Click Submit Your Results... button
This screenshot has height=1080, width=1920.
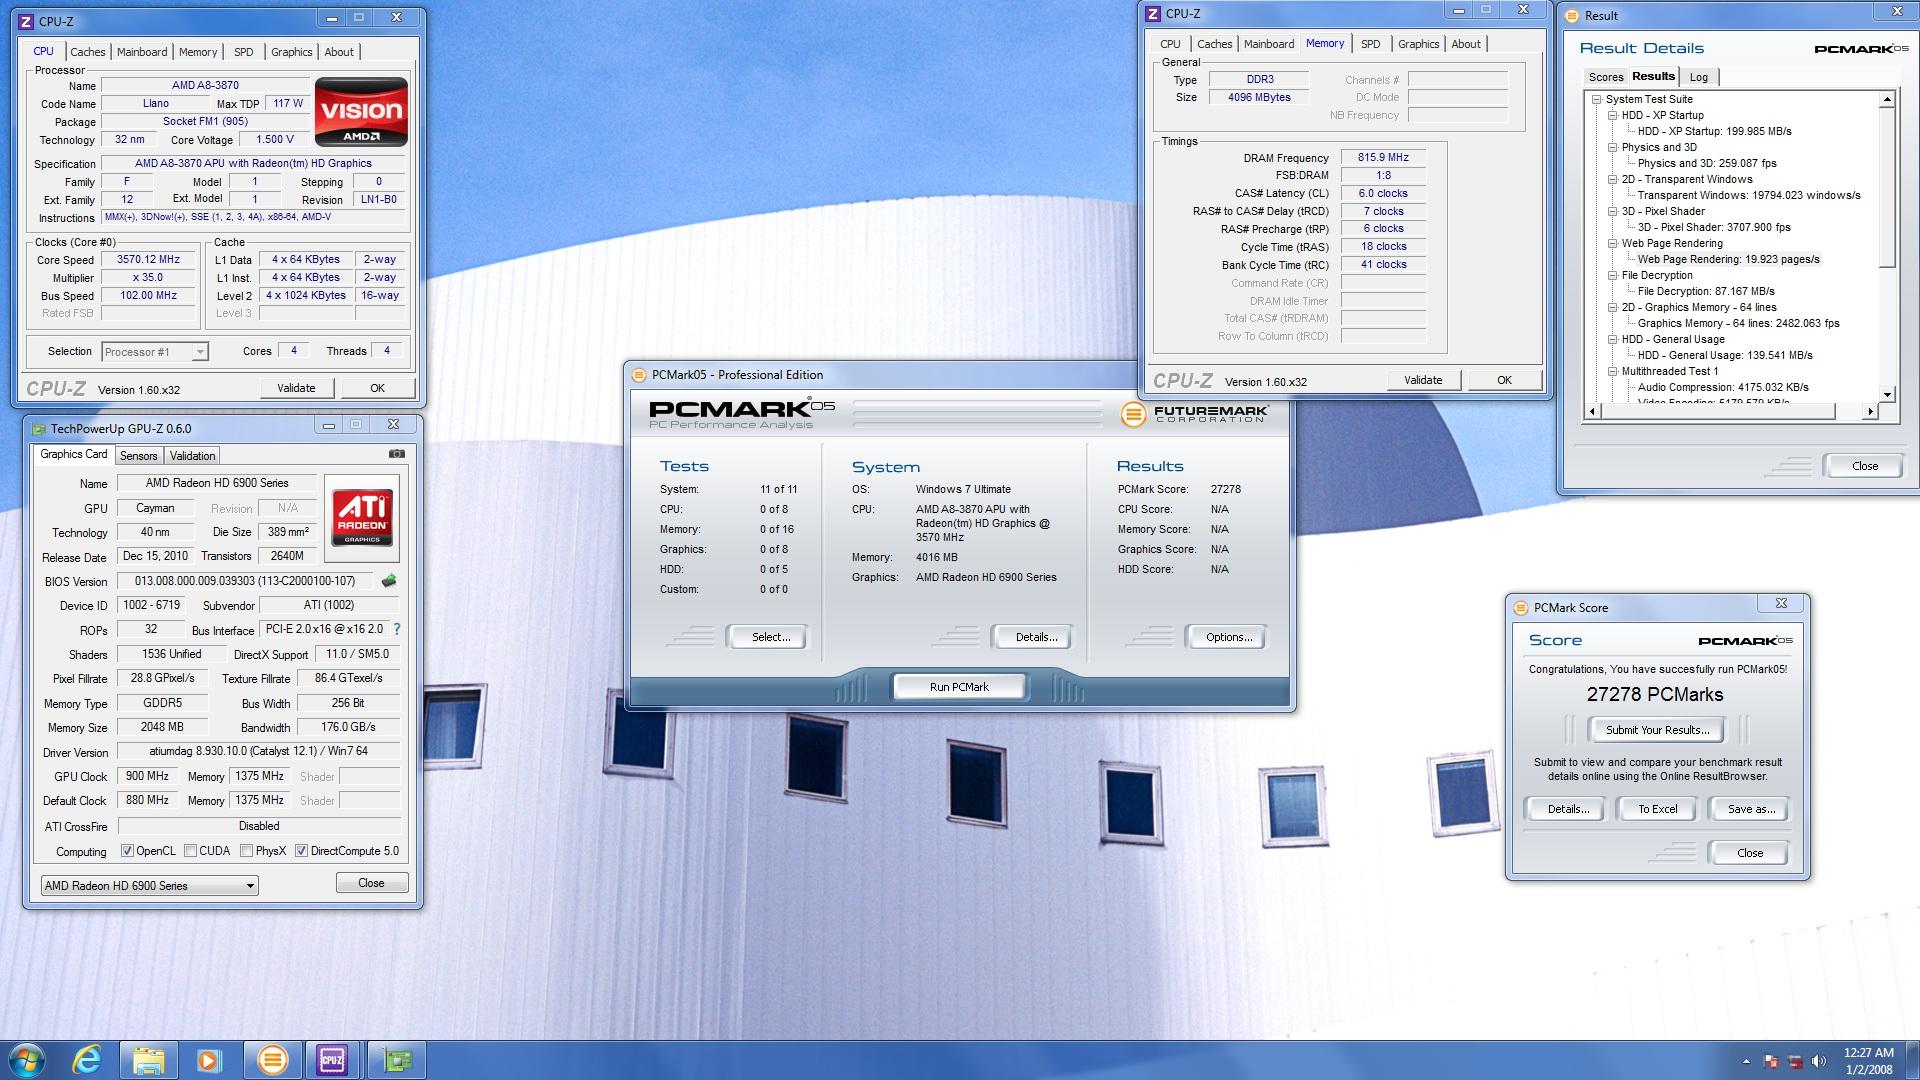coord(1657,730)
